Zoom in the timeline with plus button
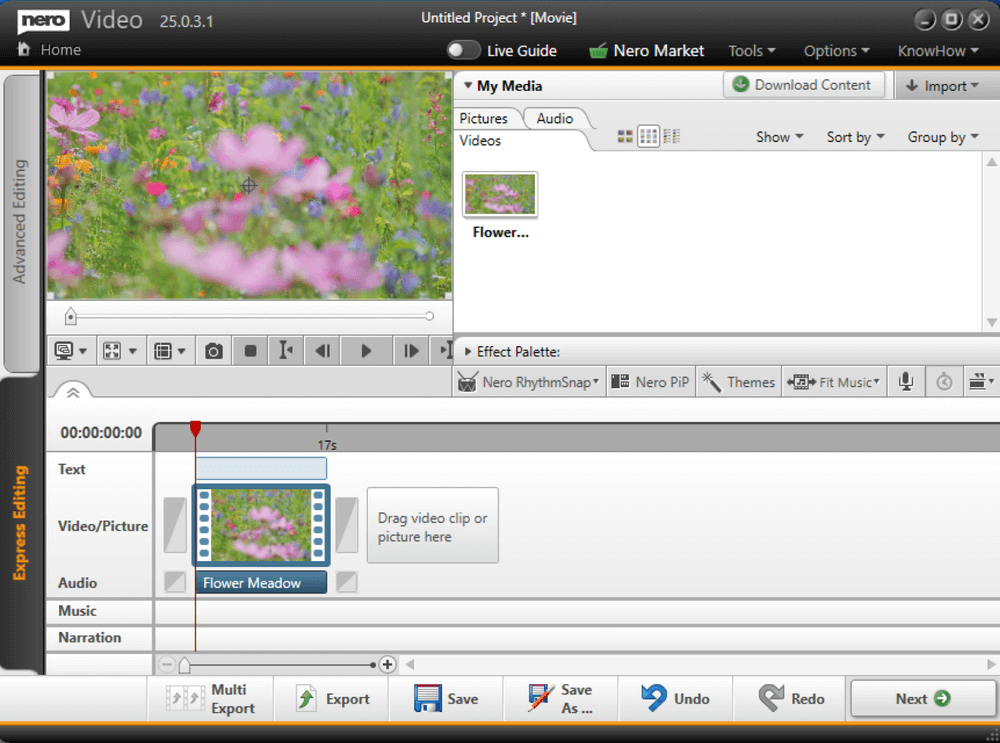Viewport: 1000px width, 743px height. pos(387,665)
